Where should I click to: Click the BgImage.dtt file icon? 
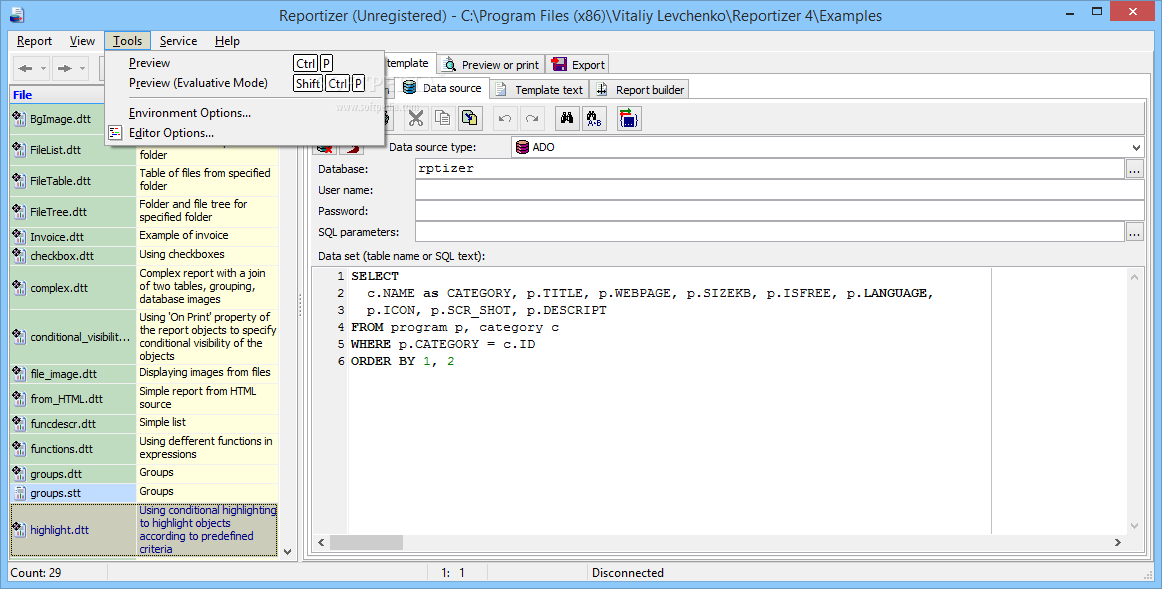[19, 119]
